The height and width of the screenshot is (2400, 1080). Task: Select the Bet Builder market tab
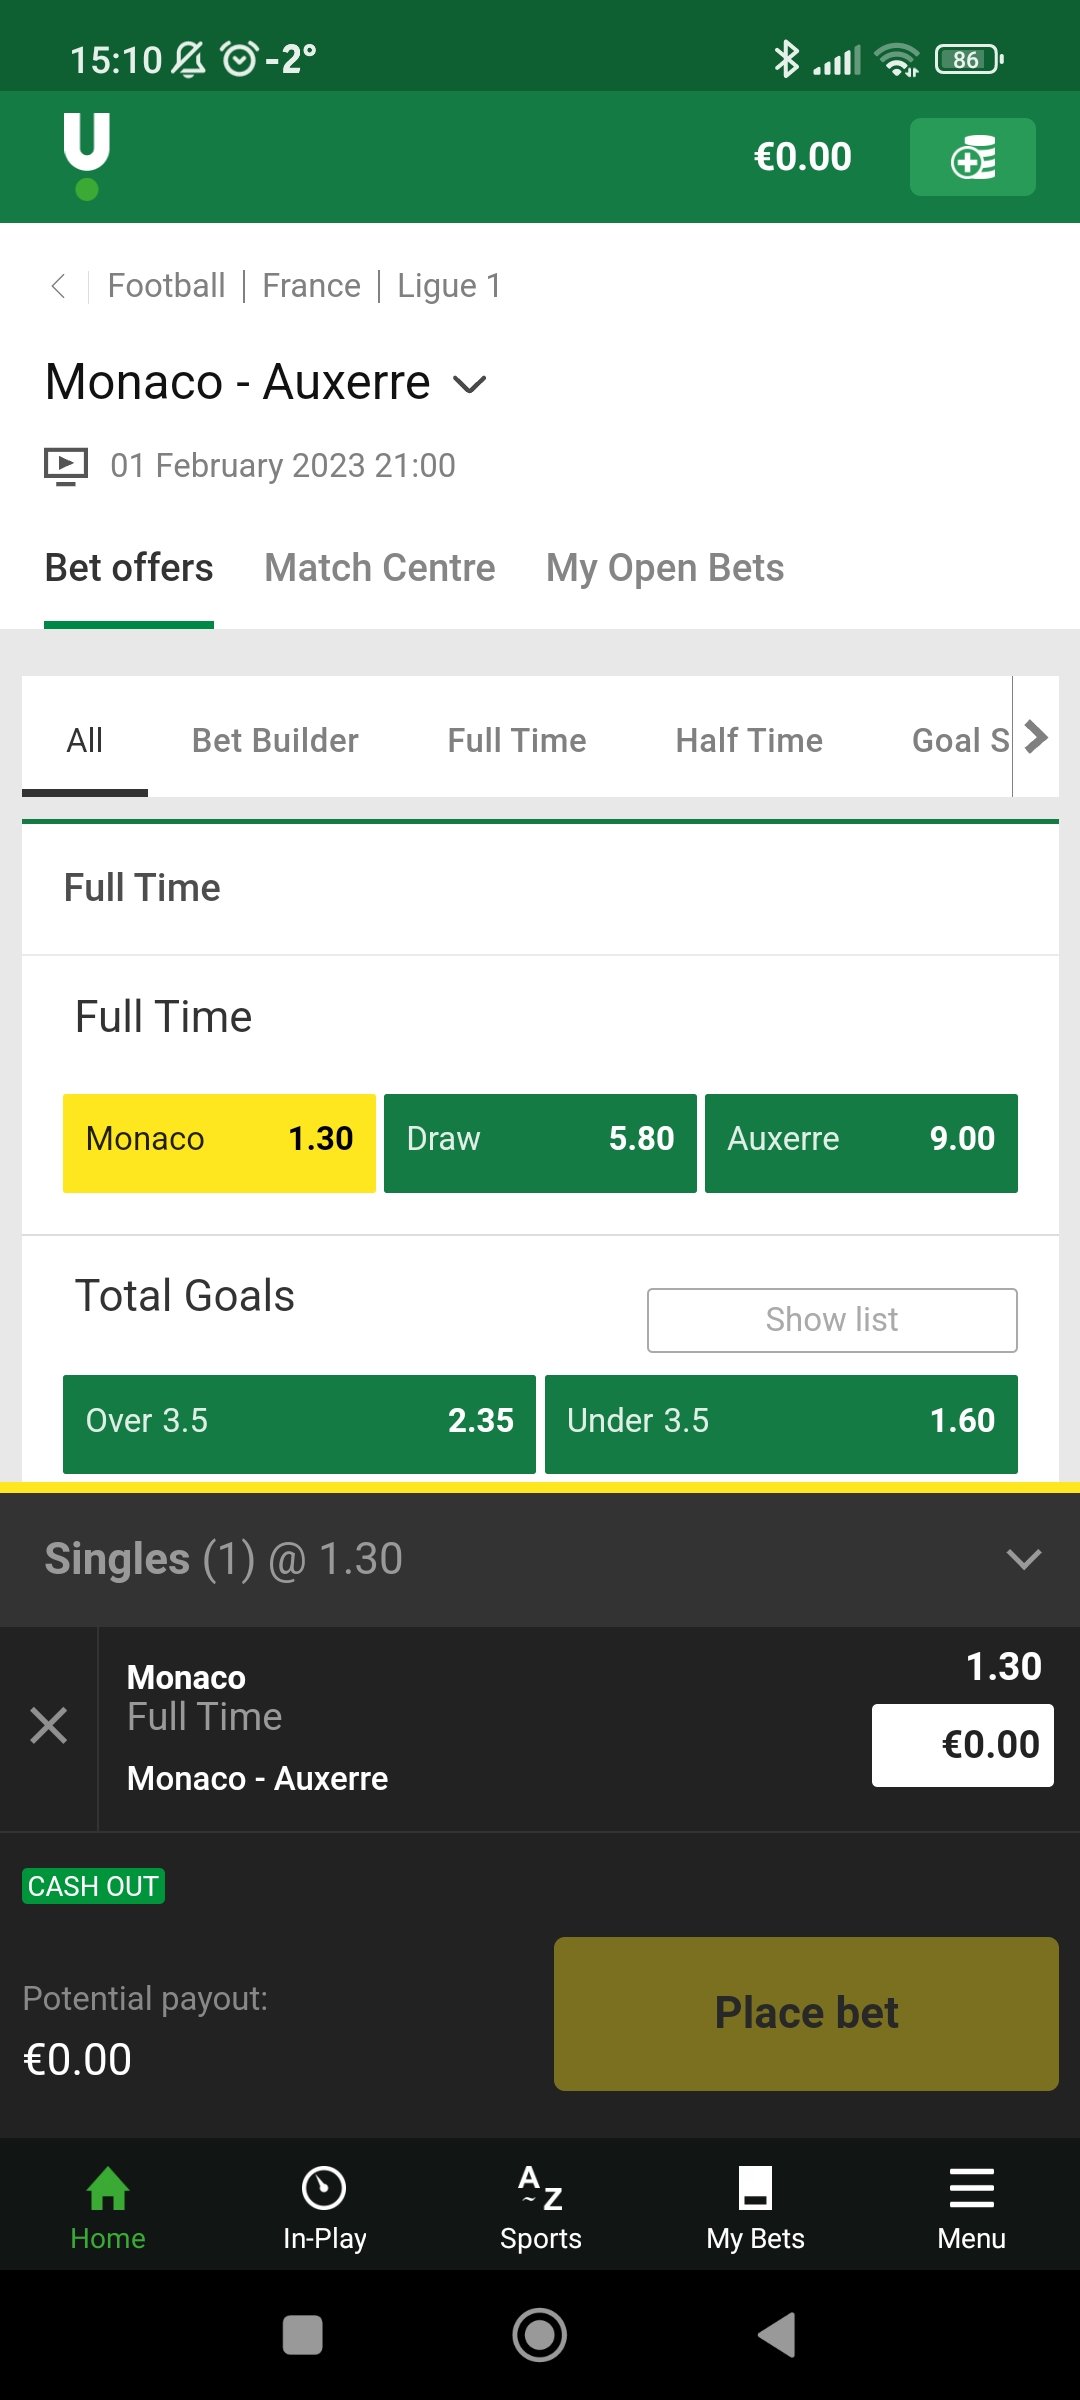(275, 741)
